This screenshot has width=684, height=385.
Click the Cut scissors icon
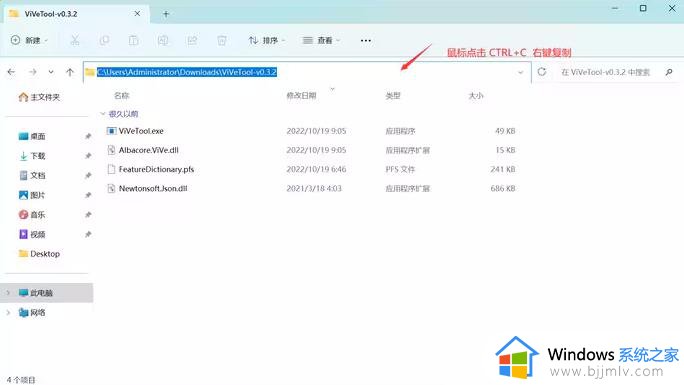point(75,40)
